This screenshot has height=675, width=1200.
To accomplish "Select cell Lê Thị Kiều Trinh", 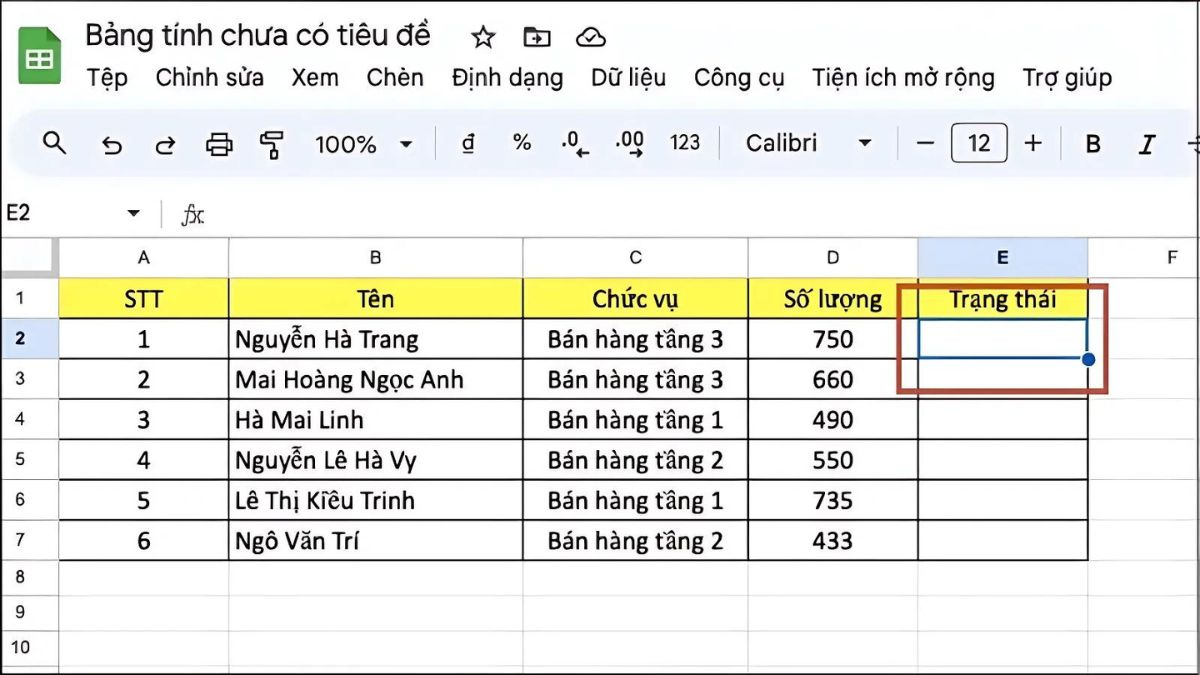I will [x=375, y=500].
